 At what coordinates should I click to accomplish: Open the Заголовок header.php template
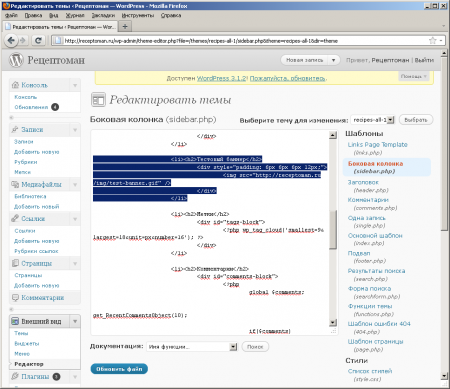click(363, 182)
